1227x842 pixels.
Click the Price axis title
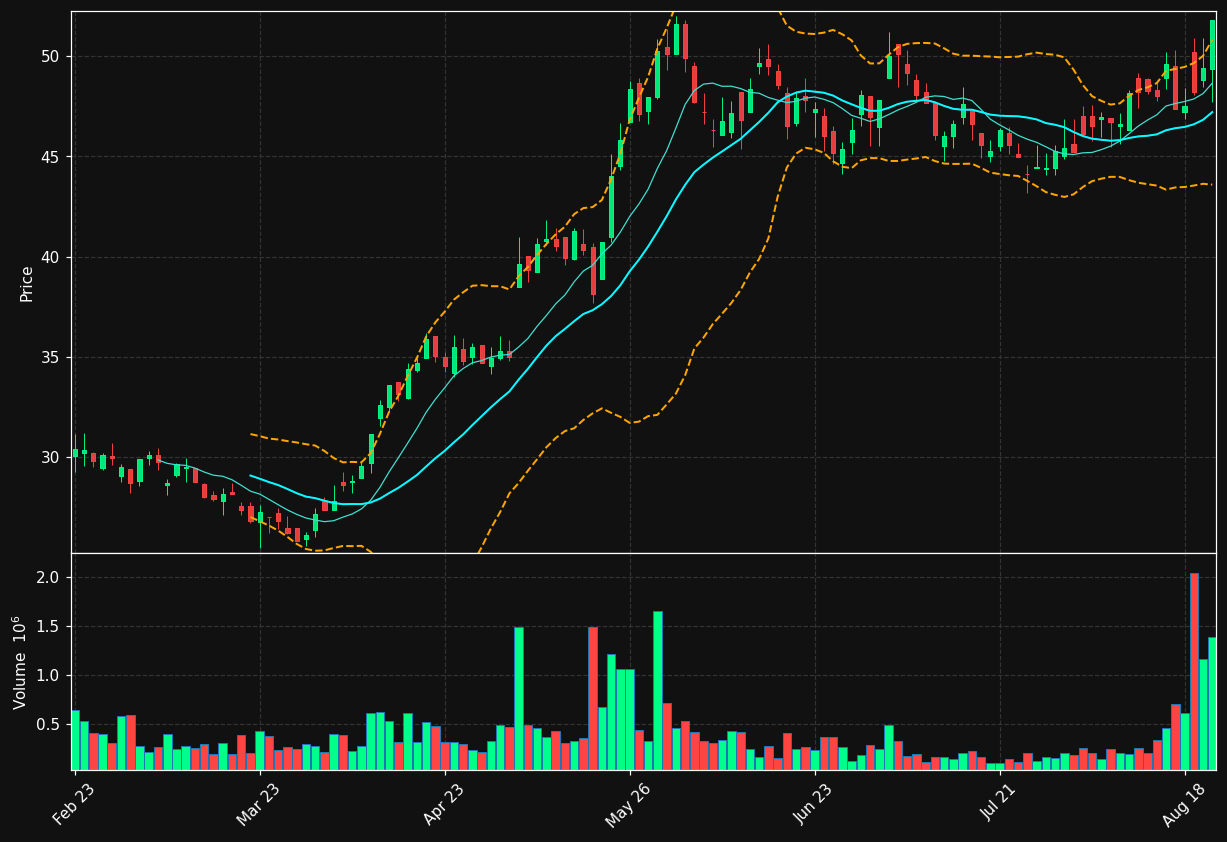pos(27,283)
